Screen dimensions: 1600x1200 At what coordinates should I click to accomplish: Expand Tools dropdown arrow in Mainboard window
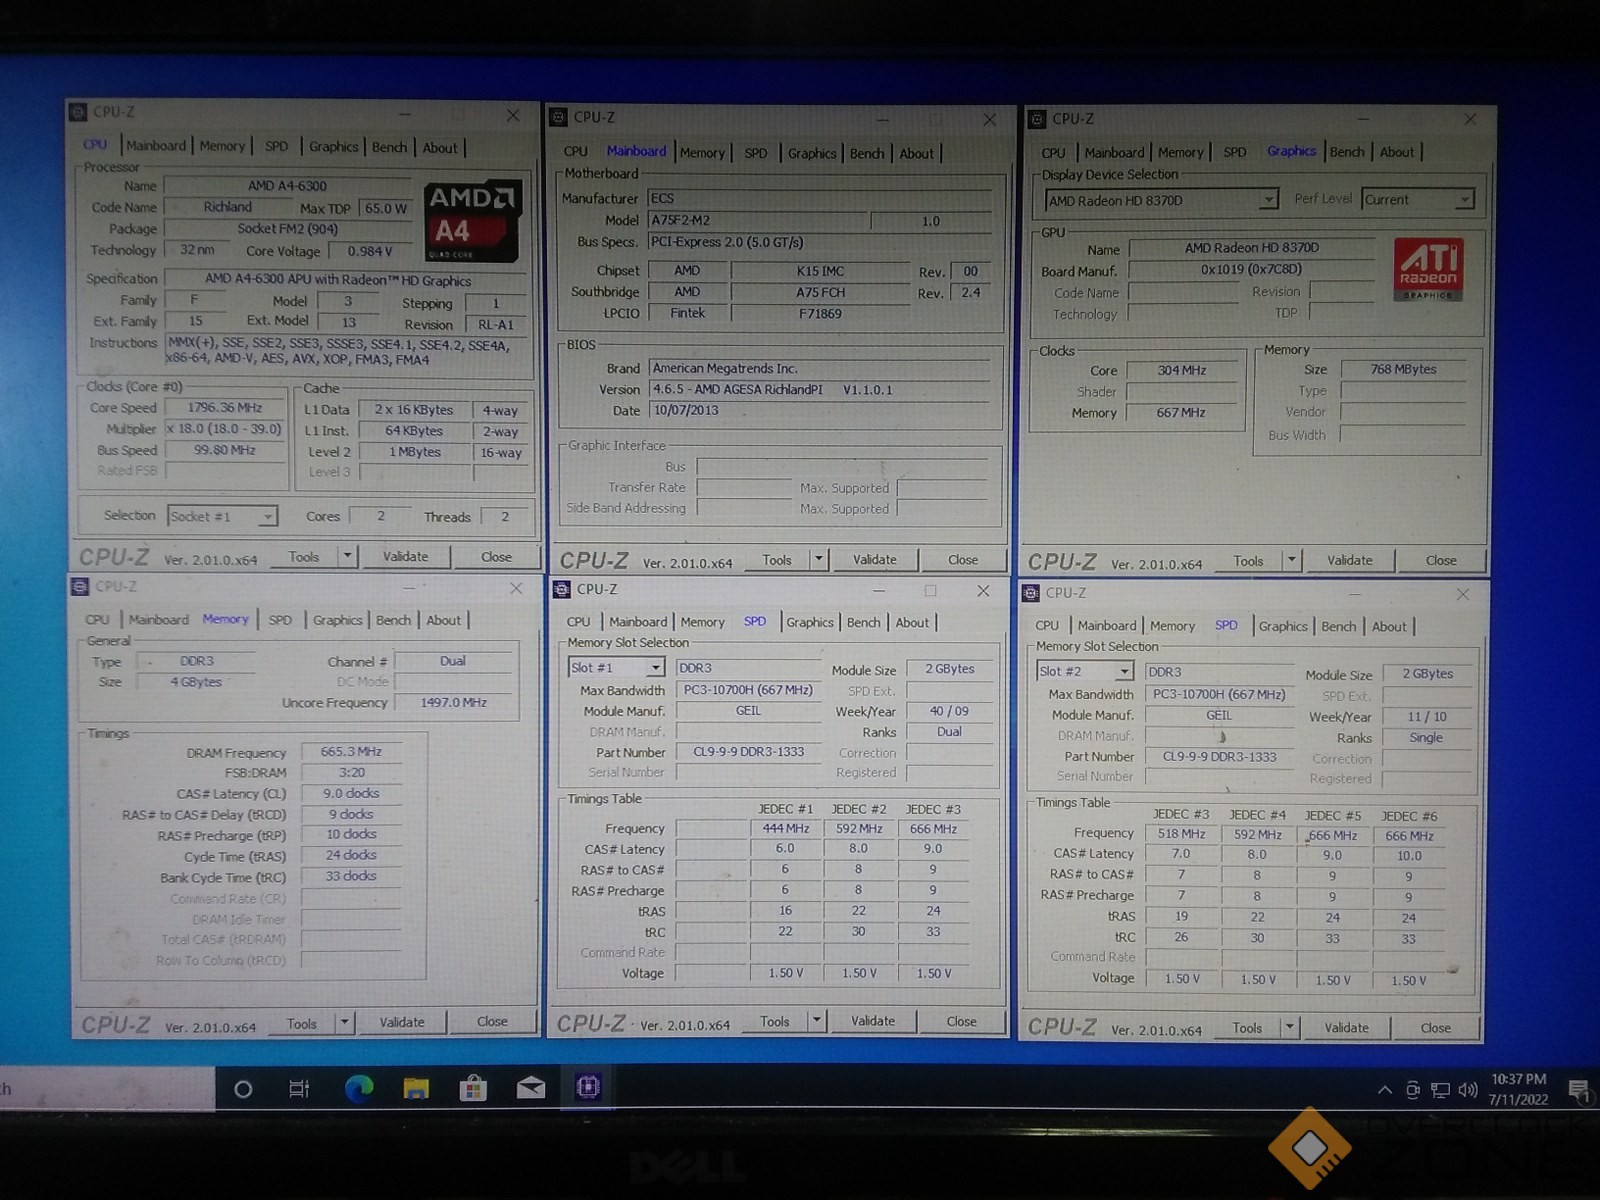coord(819,559)
